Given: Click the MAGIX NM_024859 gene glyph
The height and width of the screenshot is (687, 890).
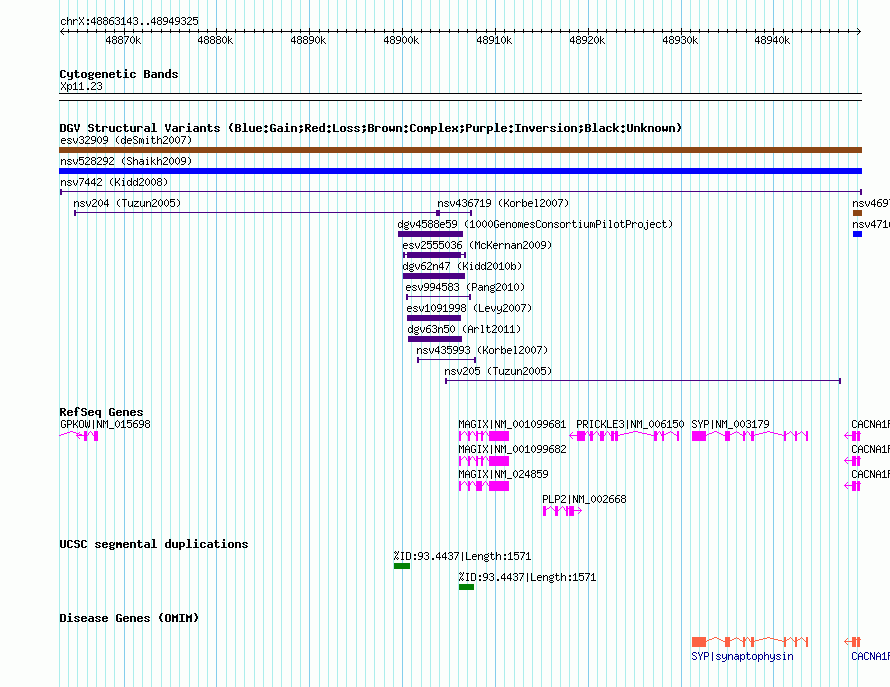Looking at the screenshot, I should [x=484, y=486].
